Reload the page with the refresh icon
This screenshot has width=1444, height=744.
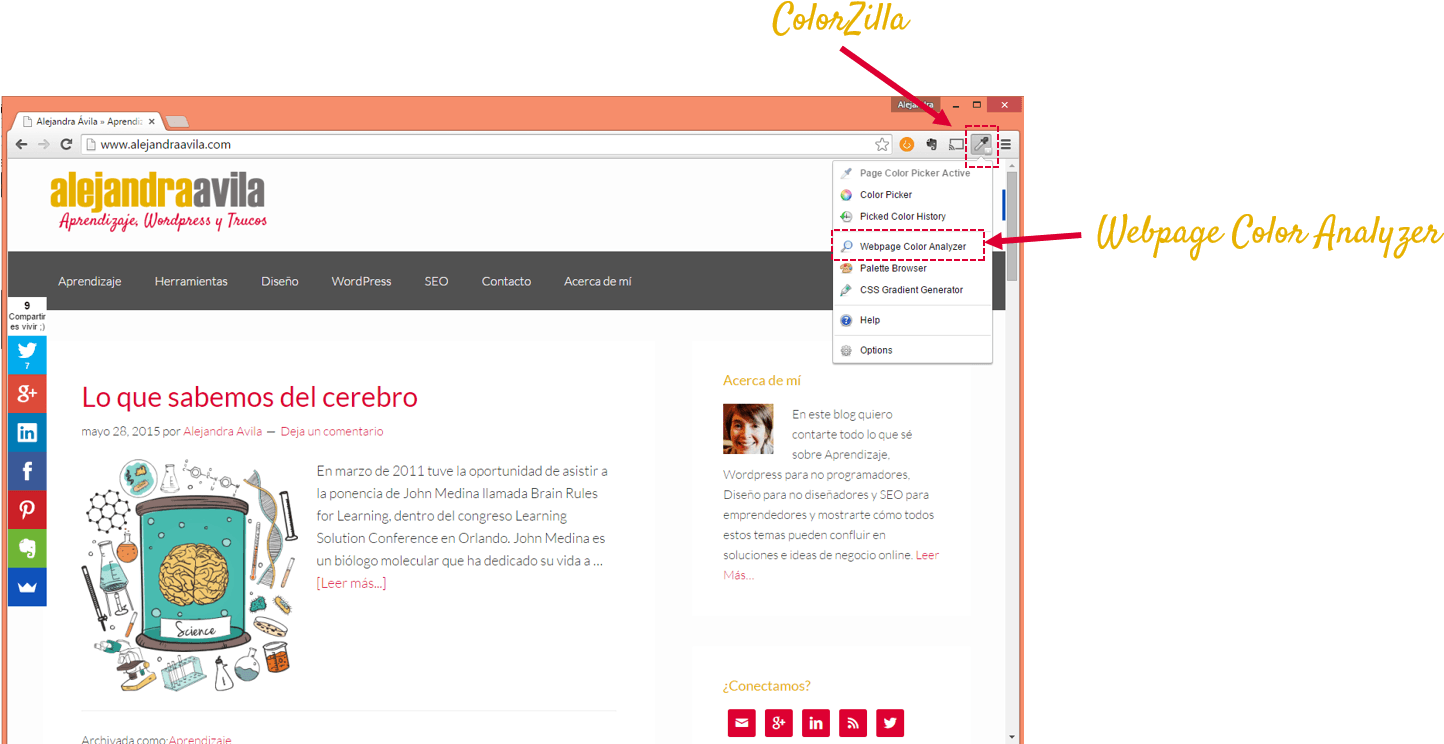click(66, 144)
